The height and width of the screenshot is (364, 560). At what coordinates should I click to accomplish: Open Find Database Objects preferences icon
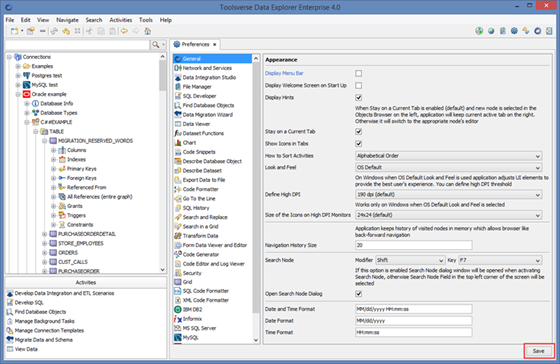click(178, 105)
